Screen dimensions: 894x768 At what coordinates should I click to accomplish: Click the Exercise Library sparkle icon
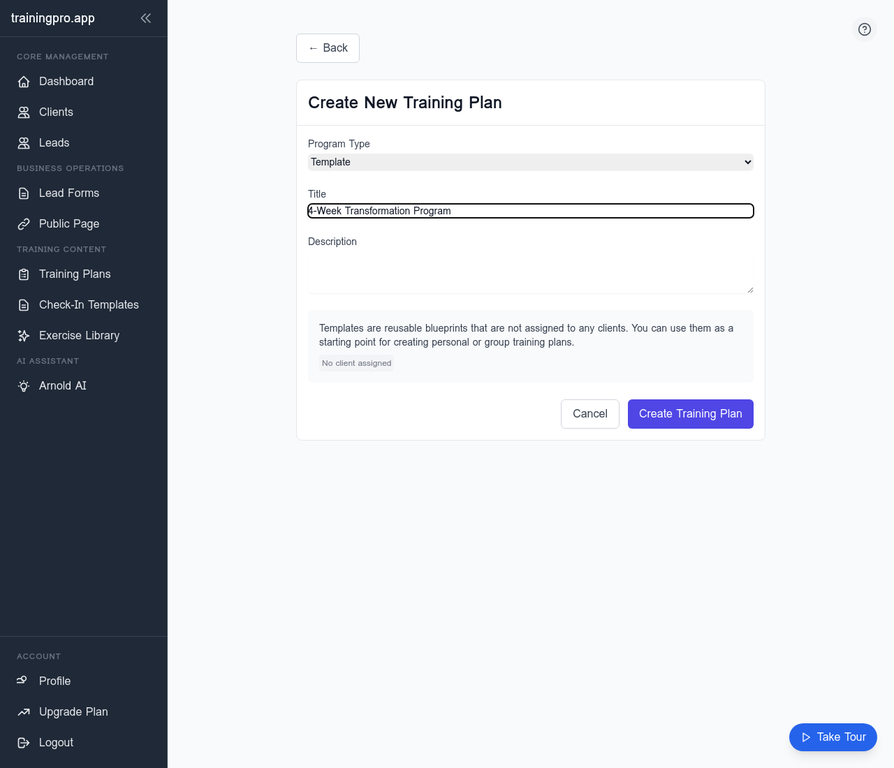tap(24, 336)
